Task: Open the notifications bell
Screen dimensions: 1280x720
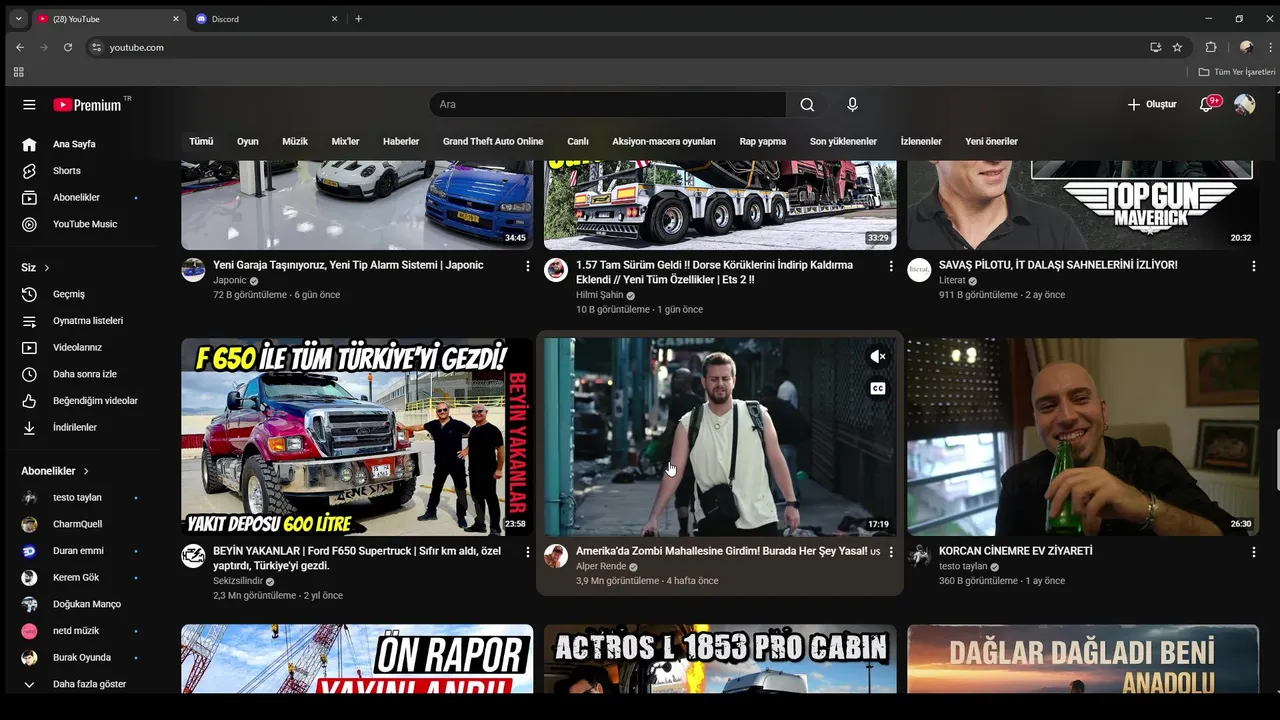Action: point(1207,104)
